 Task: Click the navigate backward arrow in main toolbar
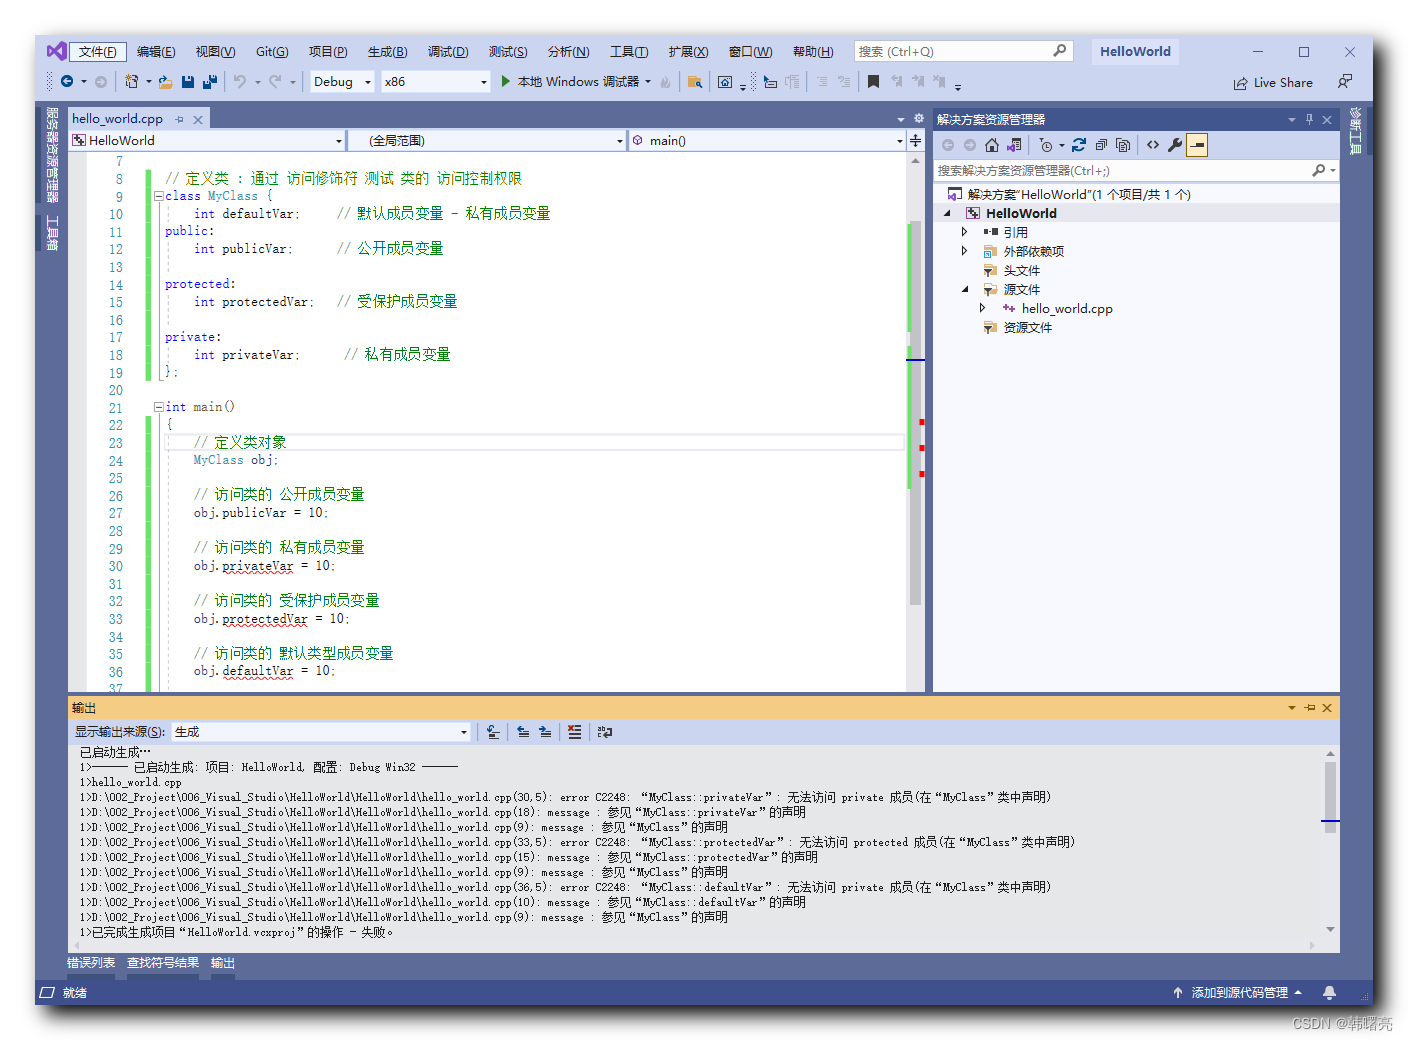pyautogui.click(x=67, y=82)
